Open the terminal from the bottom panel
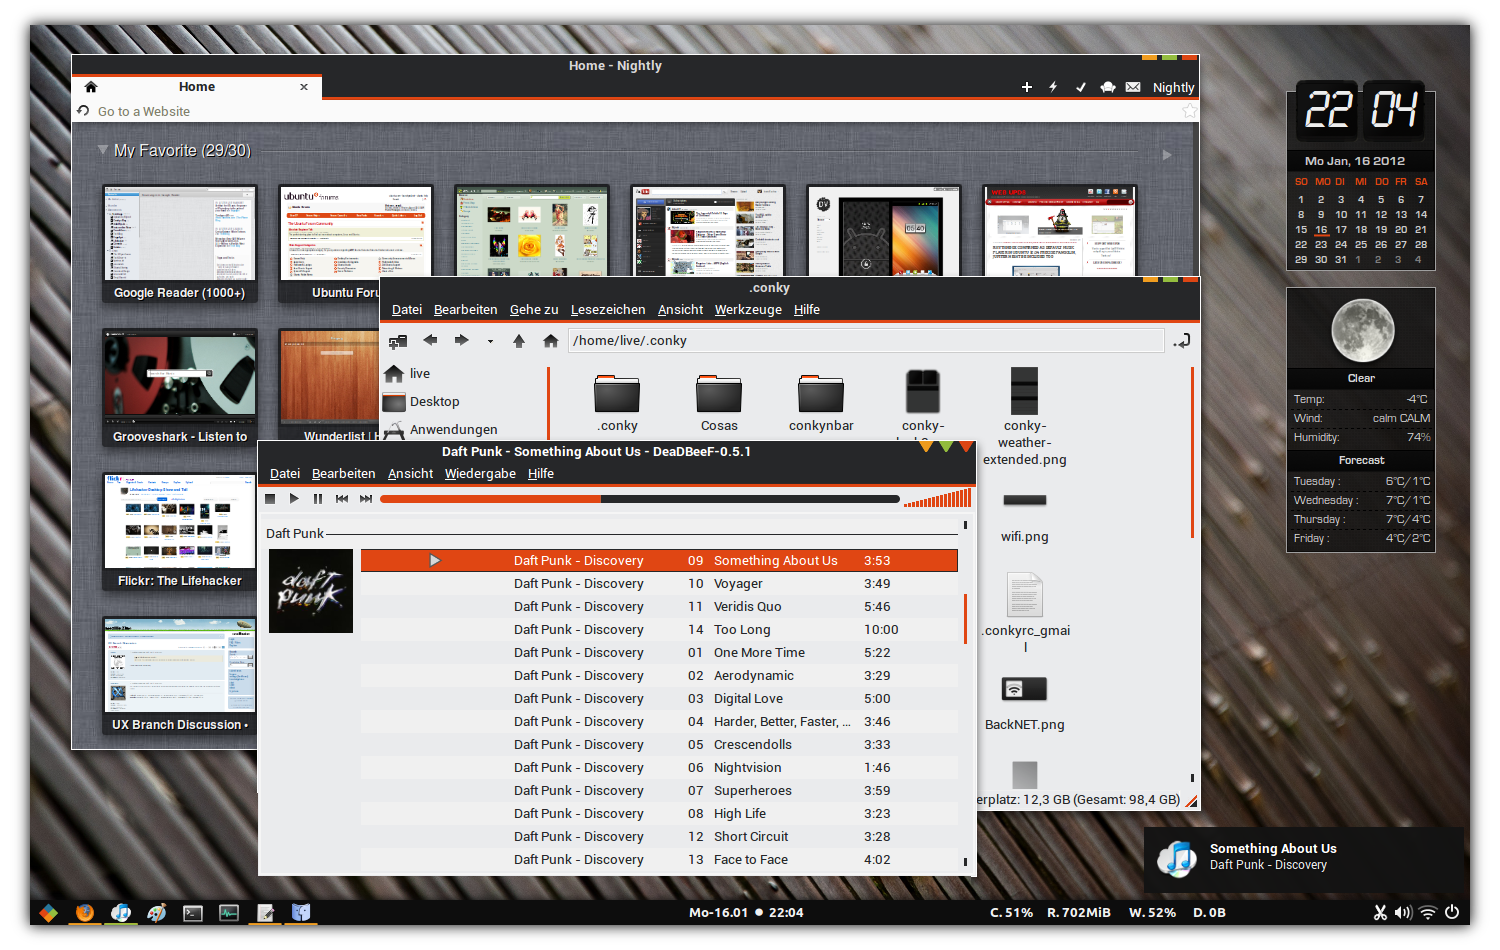The height and width of the screenshot is (950, 1500). (193, 912)
